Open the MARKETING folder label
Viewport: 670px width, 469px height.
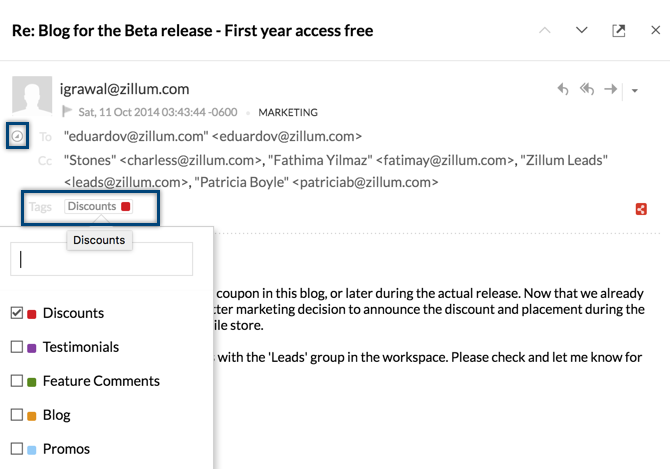click(x=288, y=113)
